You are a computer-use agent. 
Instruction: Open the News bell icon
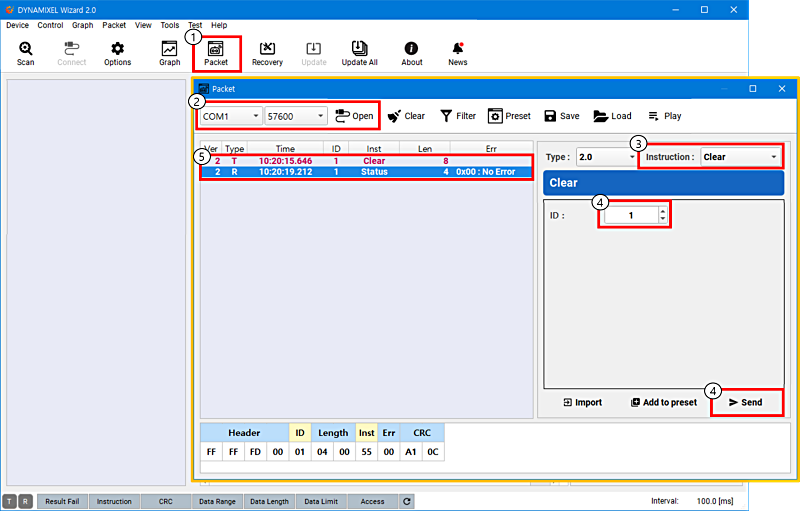tap(458, 54)
